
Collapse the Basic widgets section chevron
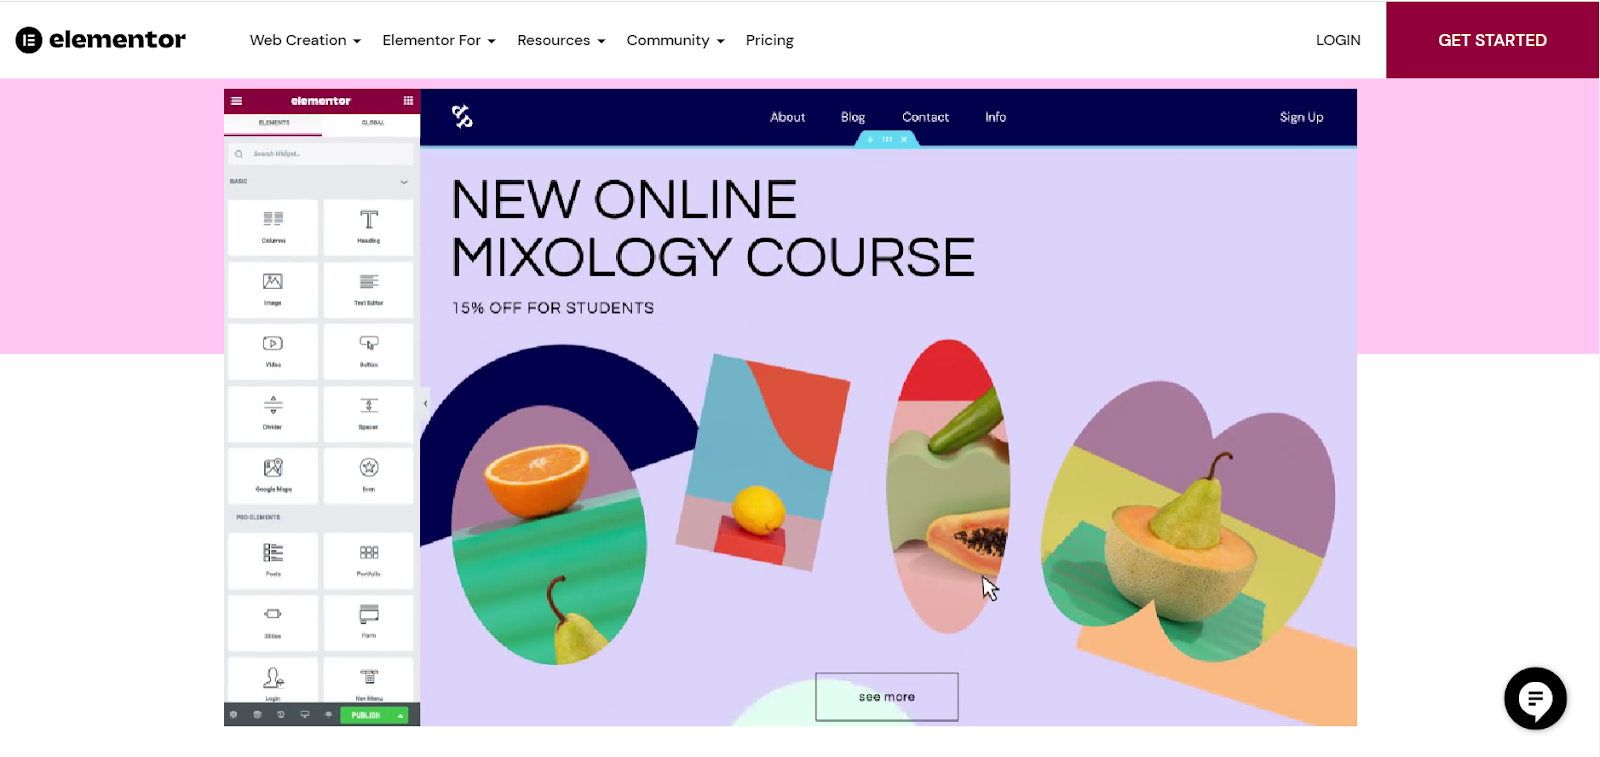[404, 182]
